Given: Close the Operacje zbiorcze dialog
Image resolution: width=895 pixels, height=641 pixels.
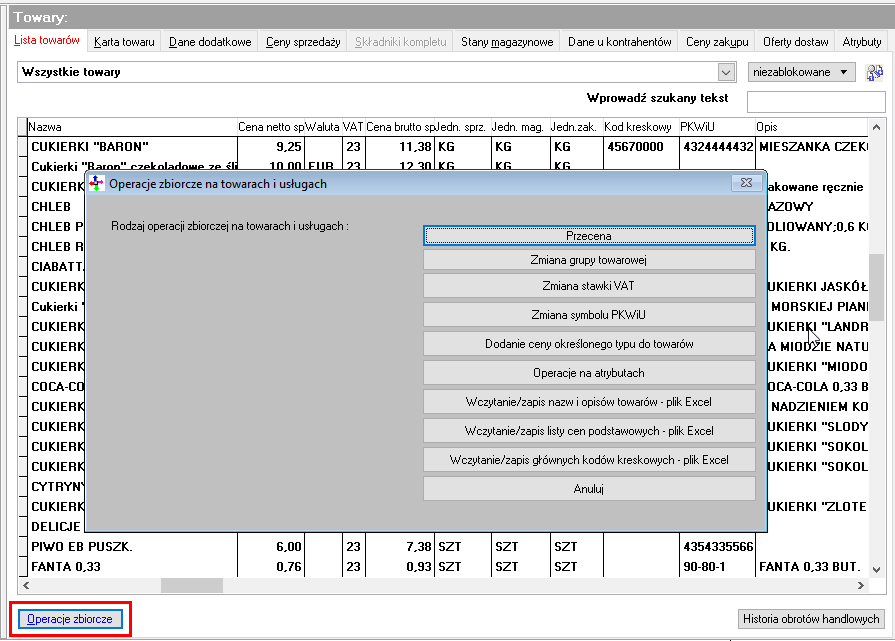Looking at the screenshot, I should (x=746, y=183).
